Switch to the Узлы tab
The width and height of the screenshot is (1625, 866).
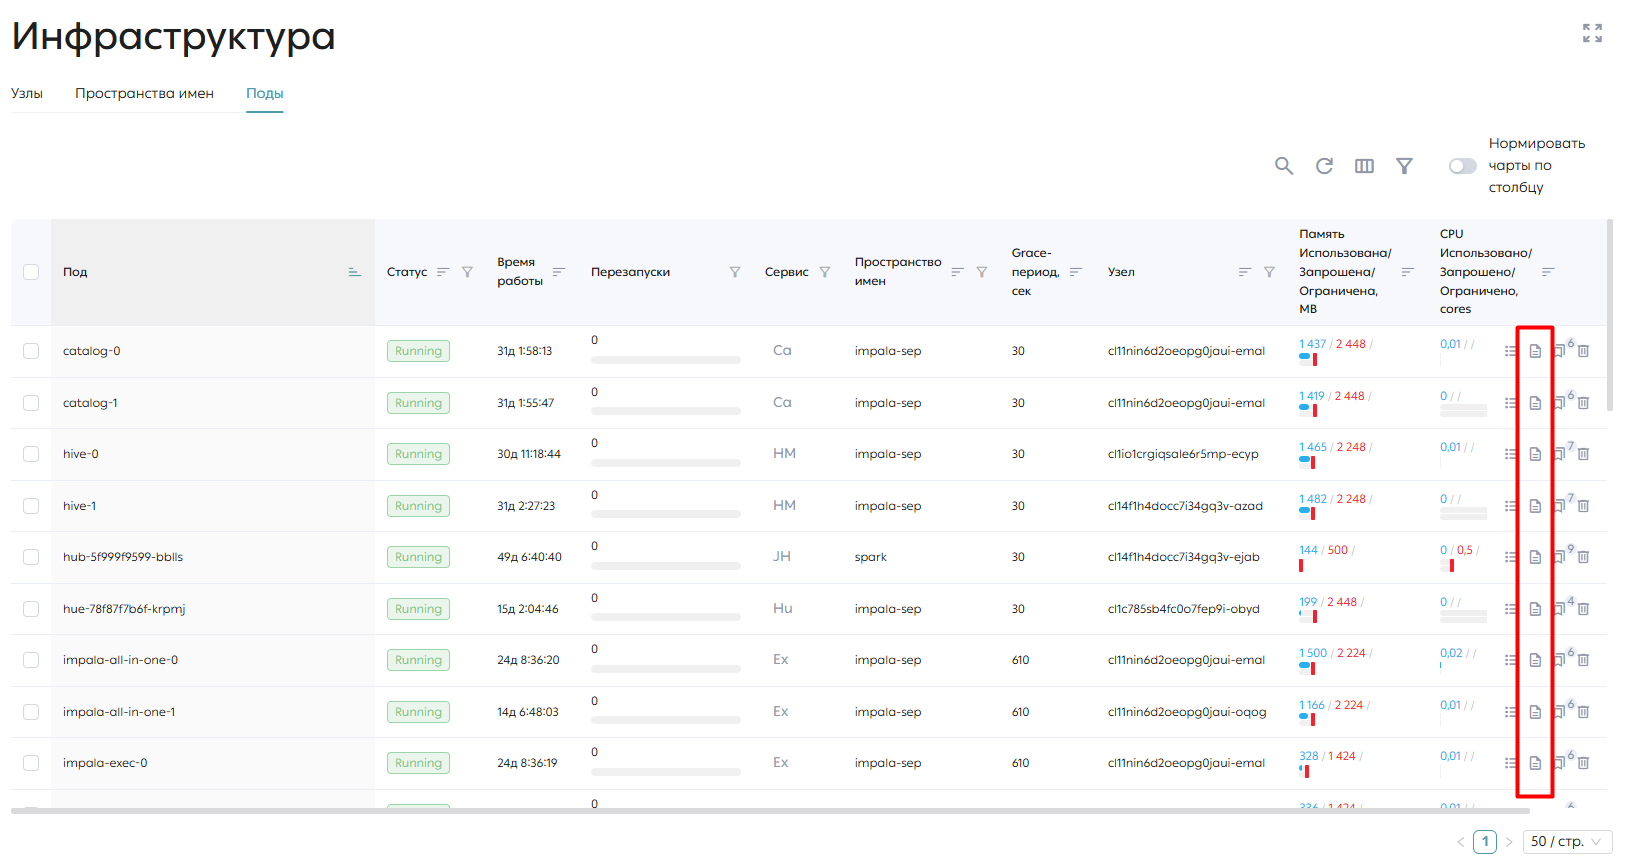click(27, 93)
